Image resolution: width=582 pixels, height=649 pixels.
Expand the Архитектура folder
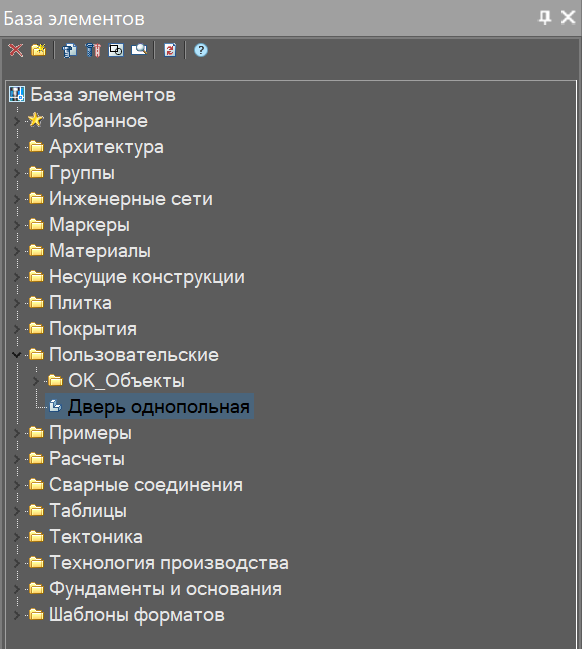[17, 147]
